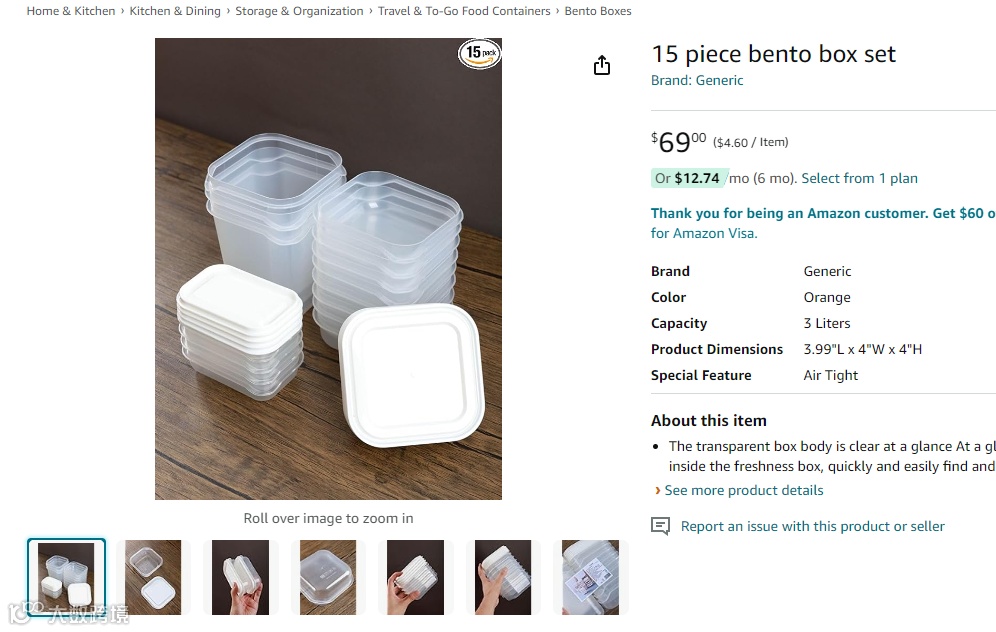996x632 pixels.
Task: Click the report issue speech bubble icon
Action: [x=660, y=526]
